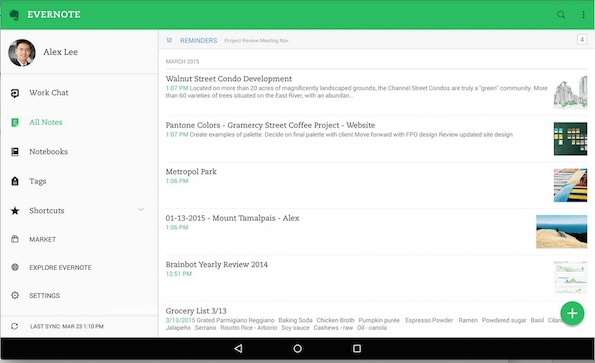
Task: Click Metropol Park colorful thumbnail
Action: (x=570, y=185)
